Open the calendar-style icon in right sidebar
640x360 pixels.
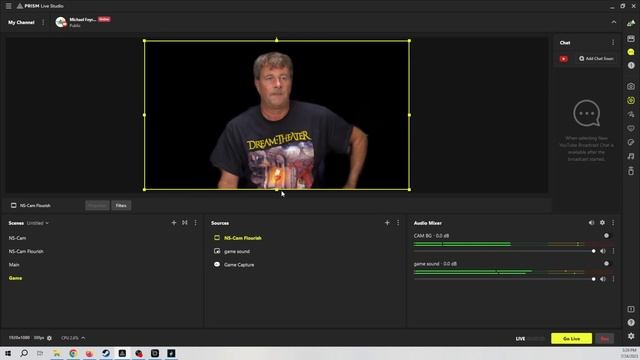click(x=631, y=38)
